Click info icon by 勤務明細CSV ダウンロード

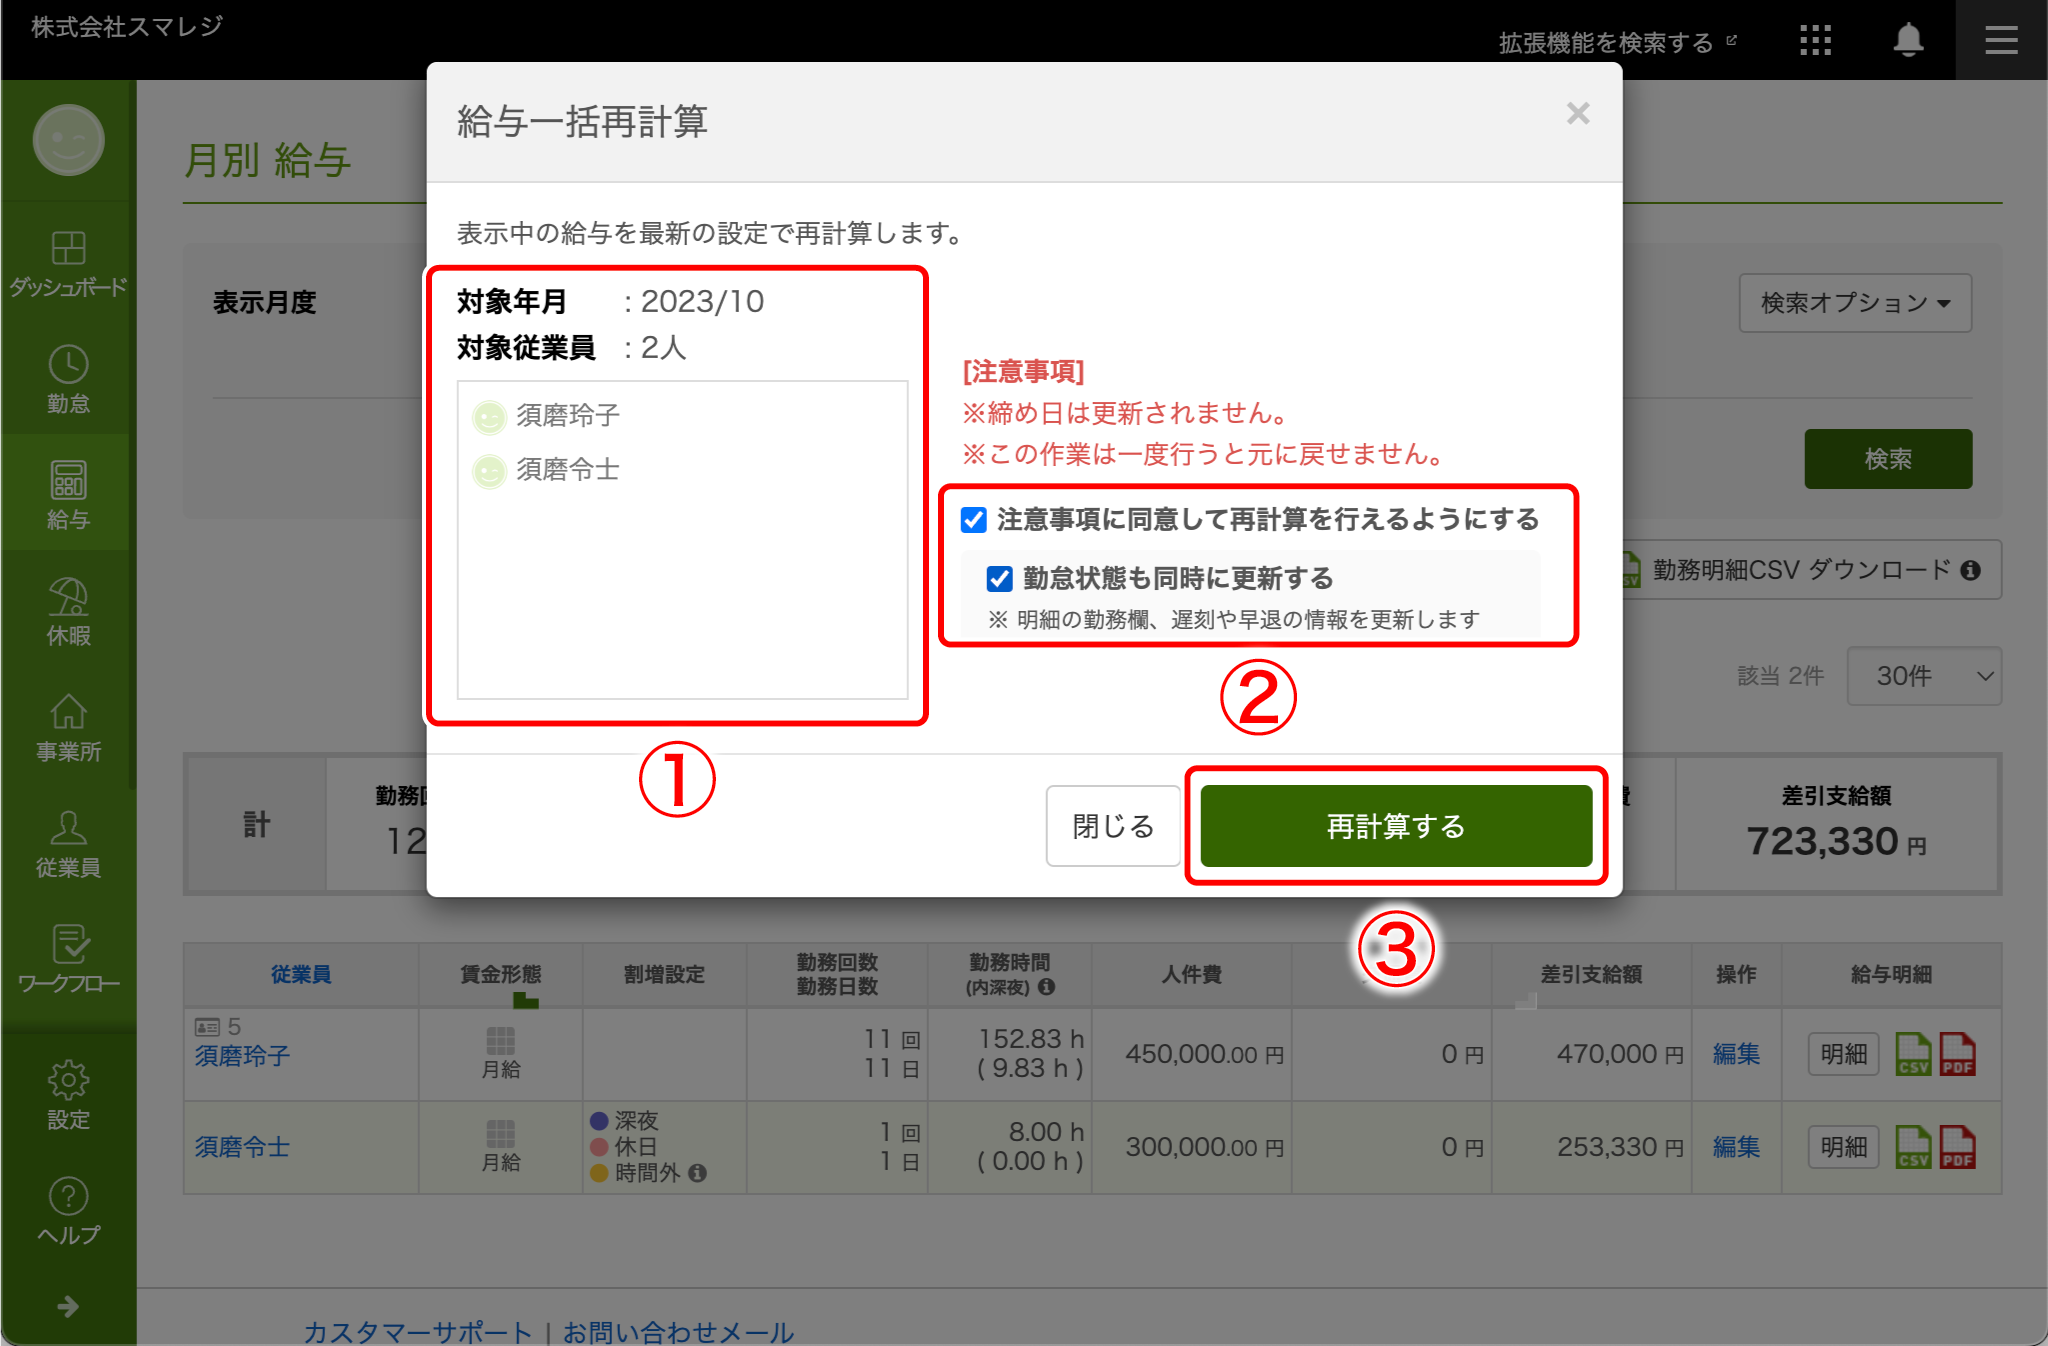click(x=1970, y=570)
